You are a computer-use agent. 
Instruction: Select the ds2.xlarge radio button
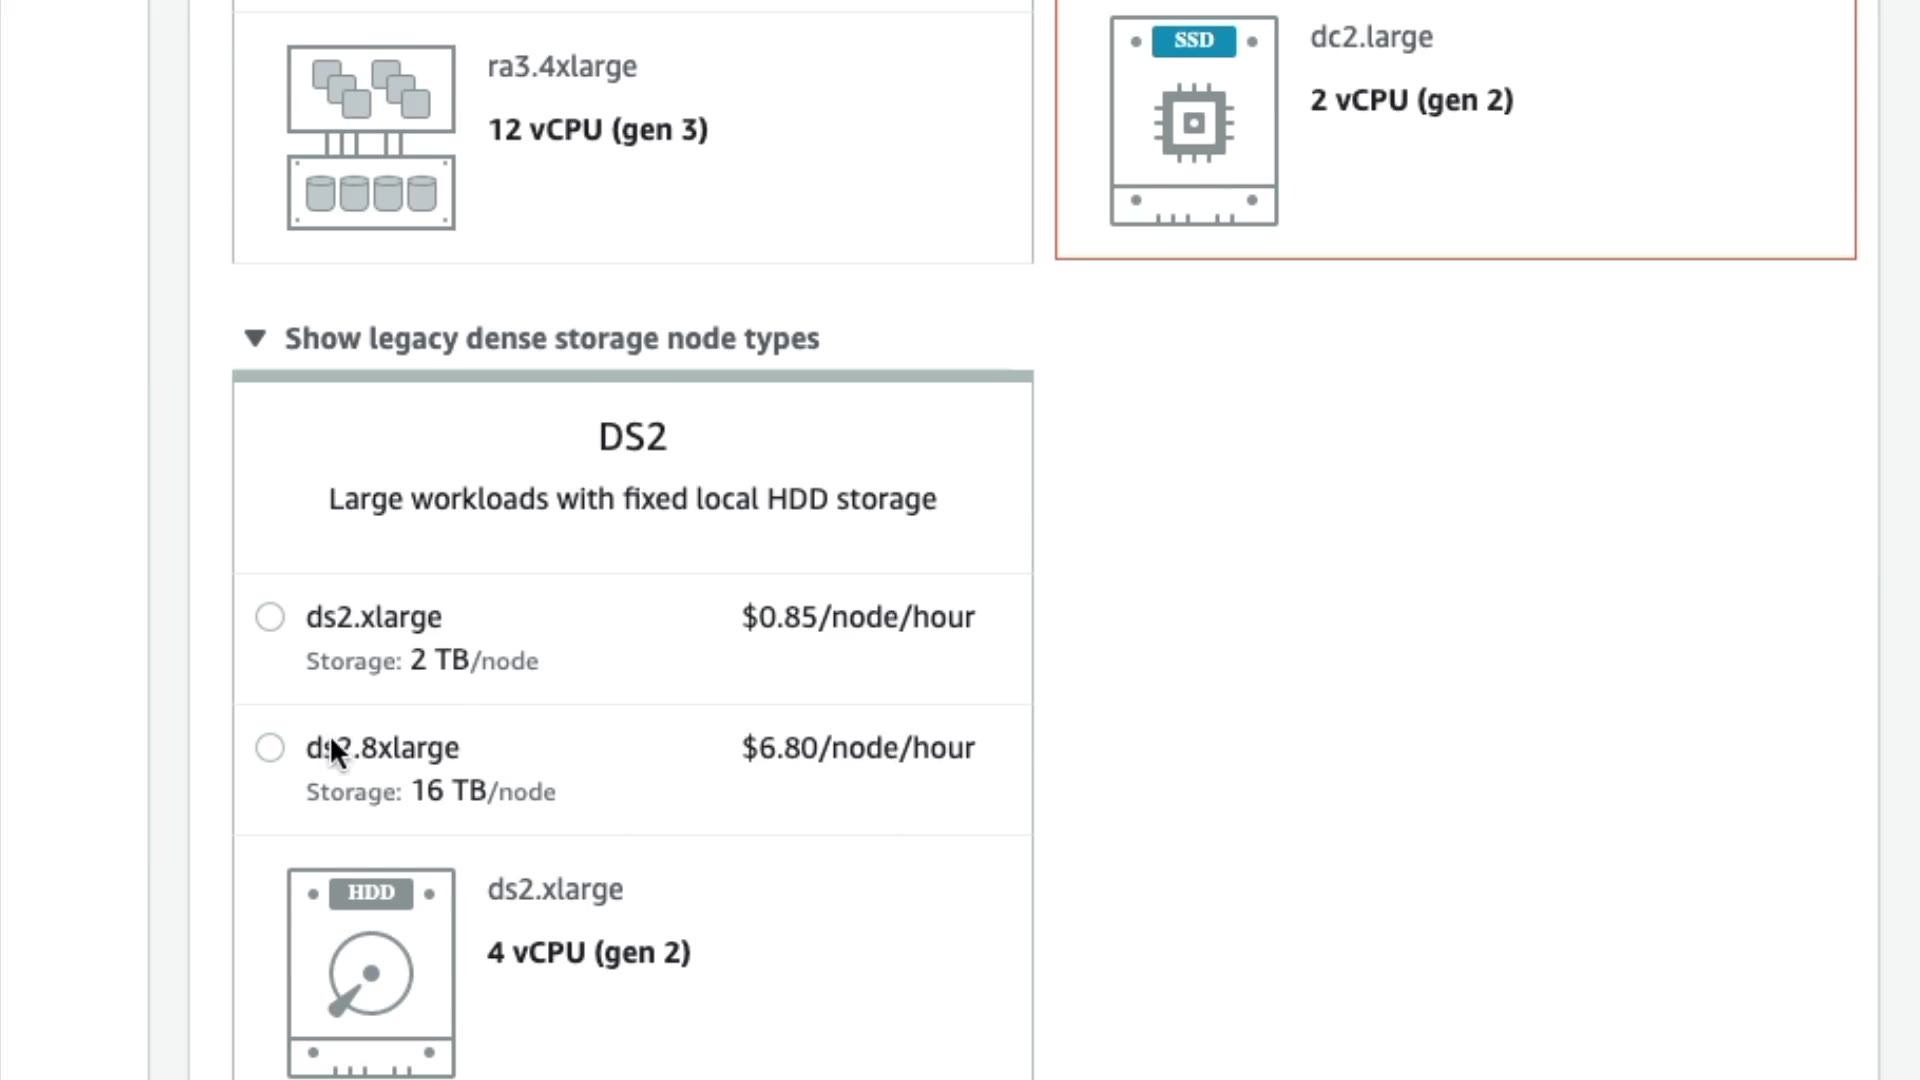[270, 617]
